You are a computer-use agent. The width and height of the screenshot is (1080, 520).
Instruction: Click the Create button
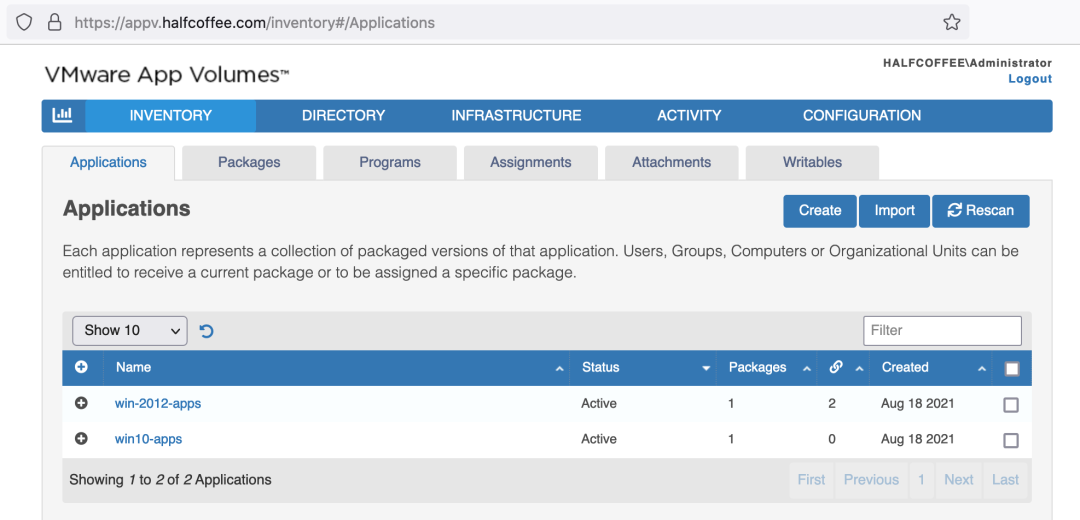(x=819, y=211)
